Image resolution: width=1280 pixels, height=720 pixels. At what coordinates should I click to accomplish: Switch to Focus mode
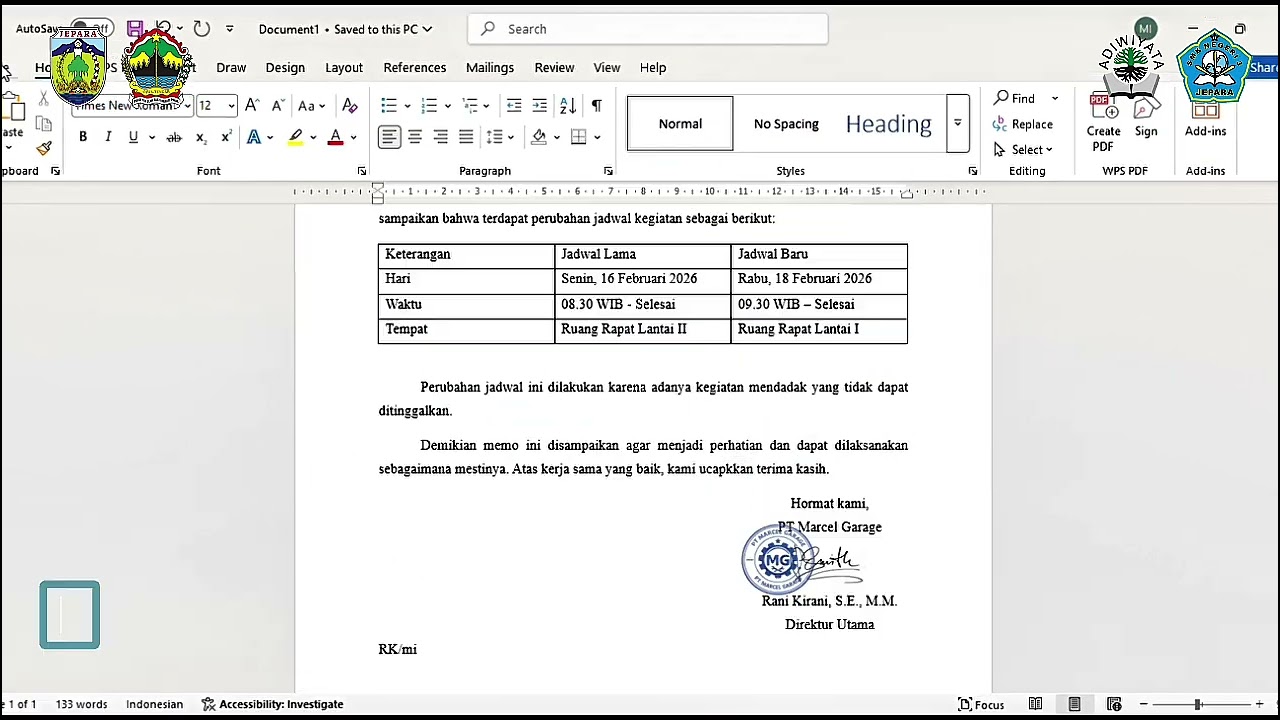point(981,704)
